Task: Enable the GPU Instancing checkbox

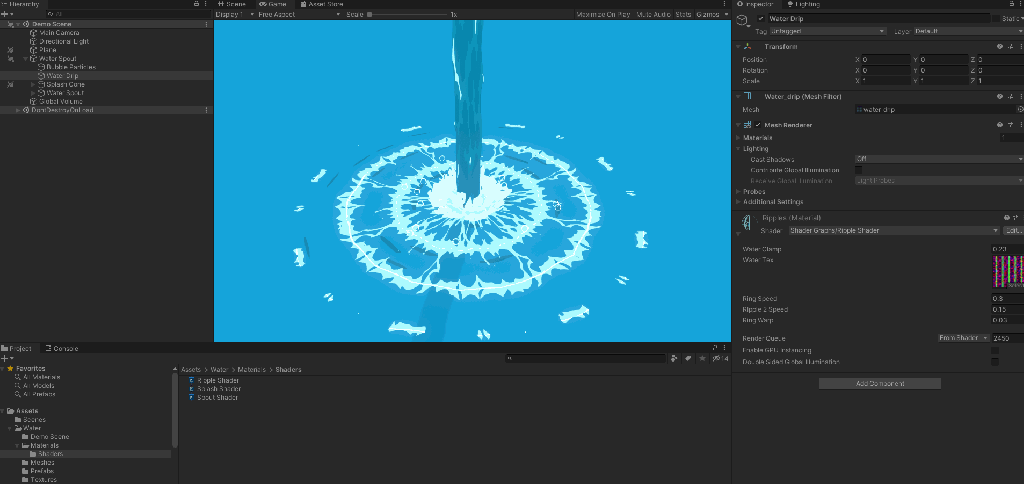Action: point(994,350)
